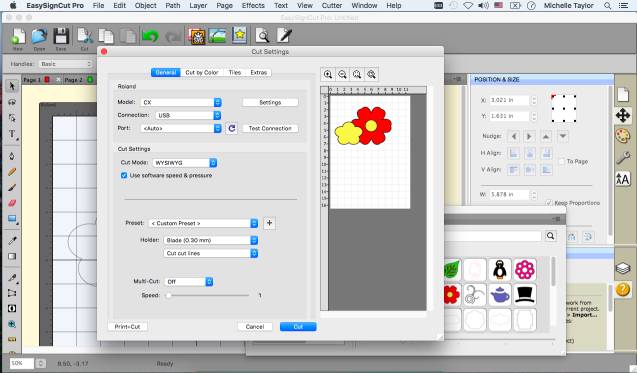Open the Port Auto dropdown

point(181,128)
